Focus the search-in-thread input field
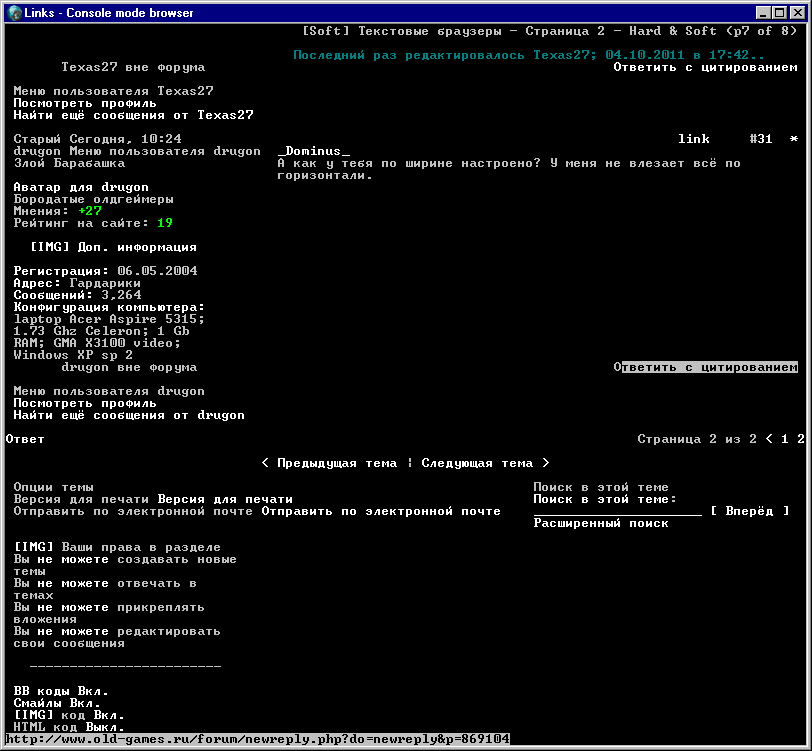 tap(617, 511)
